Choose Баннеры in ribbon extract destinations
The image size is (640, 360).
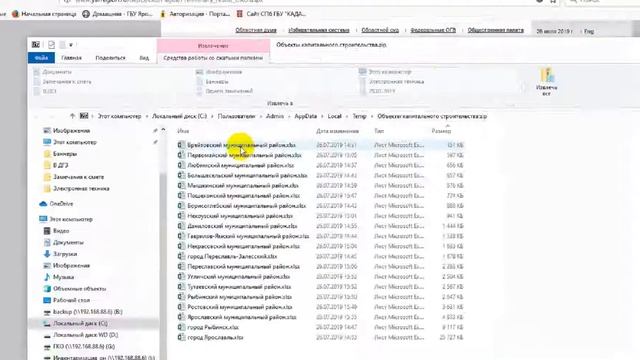click(x=212, y=82)
